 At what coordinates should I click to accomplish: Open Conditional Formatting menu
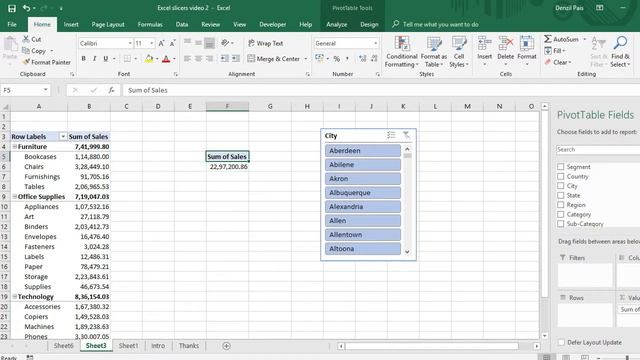click(402, 52)
